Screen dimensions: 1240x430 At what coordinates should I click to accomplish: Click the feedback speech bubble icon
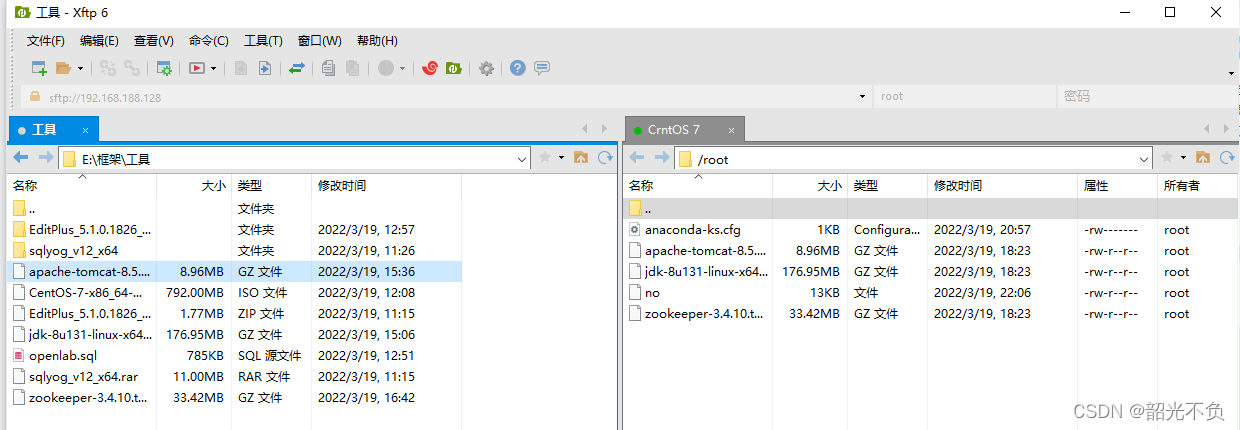pos(542,68)
